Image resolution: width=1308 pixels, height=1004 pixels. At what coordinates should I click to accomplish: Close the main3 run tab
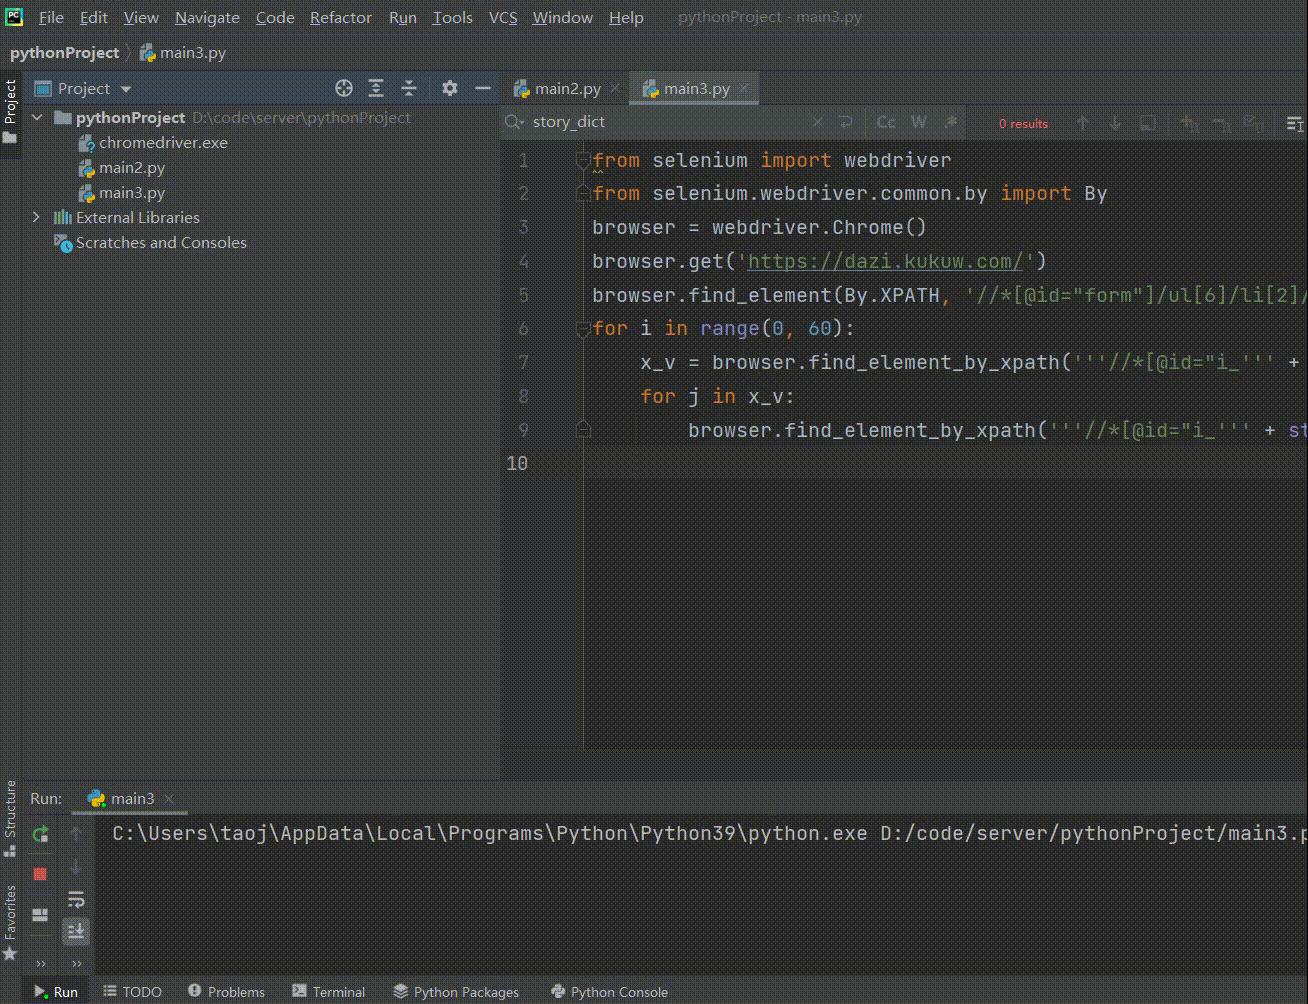(x=169, y=799)
